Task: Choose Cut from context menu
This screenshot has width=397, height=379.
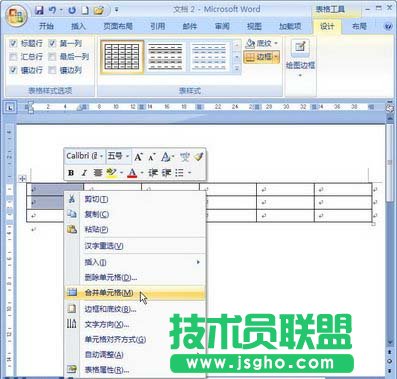Action: [x=134, y=199]
